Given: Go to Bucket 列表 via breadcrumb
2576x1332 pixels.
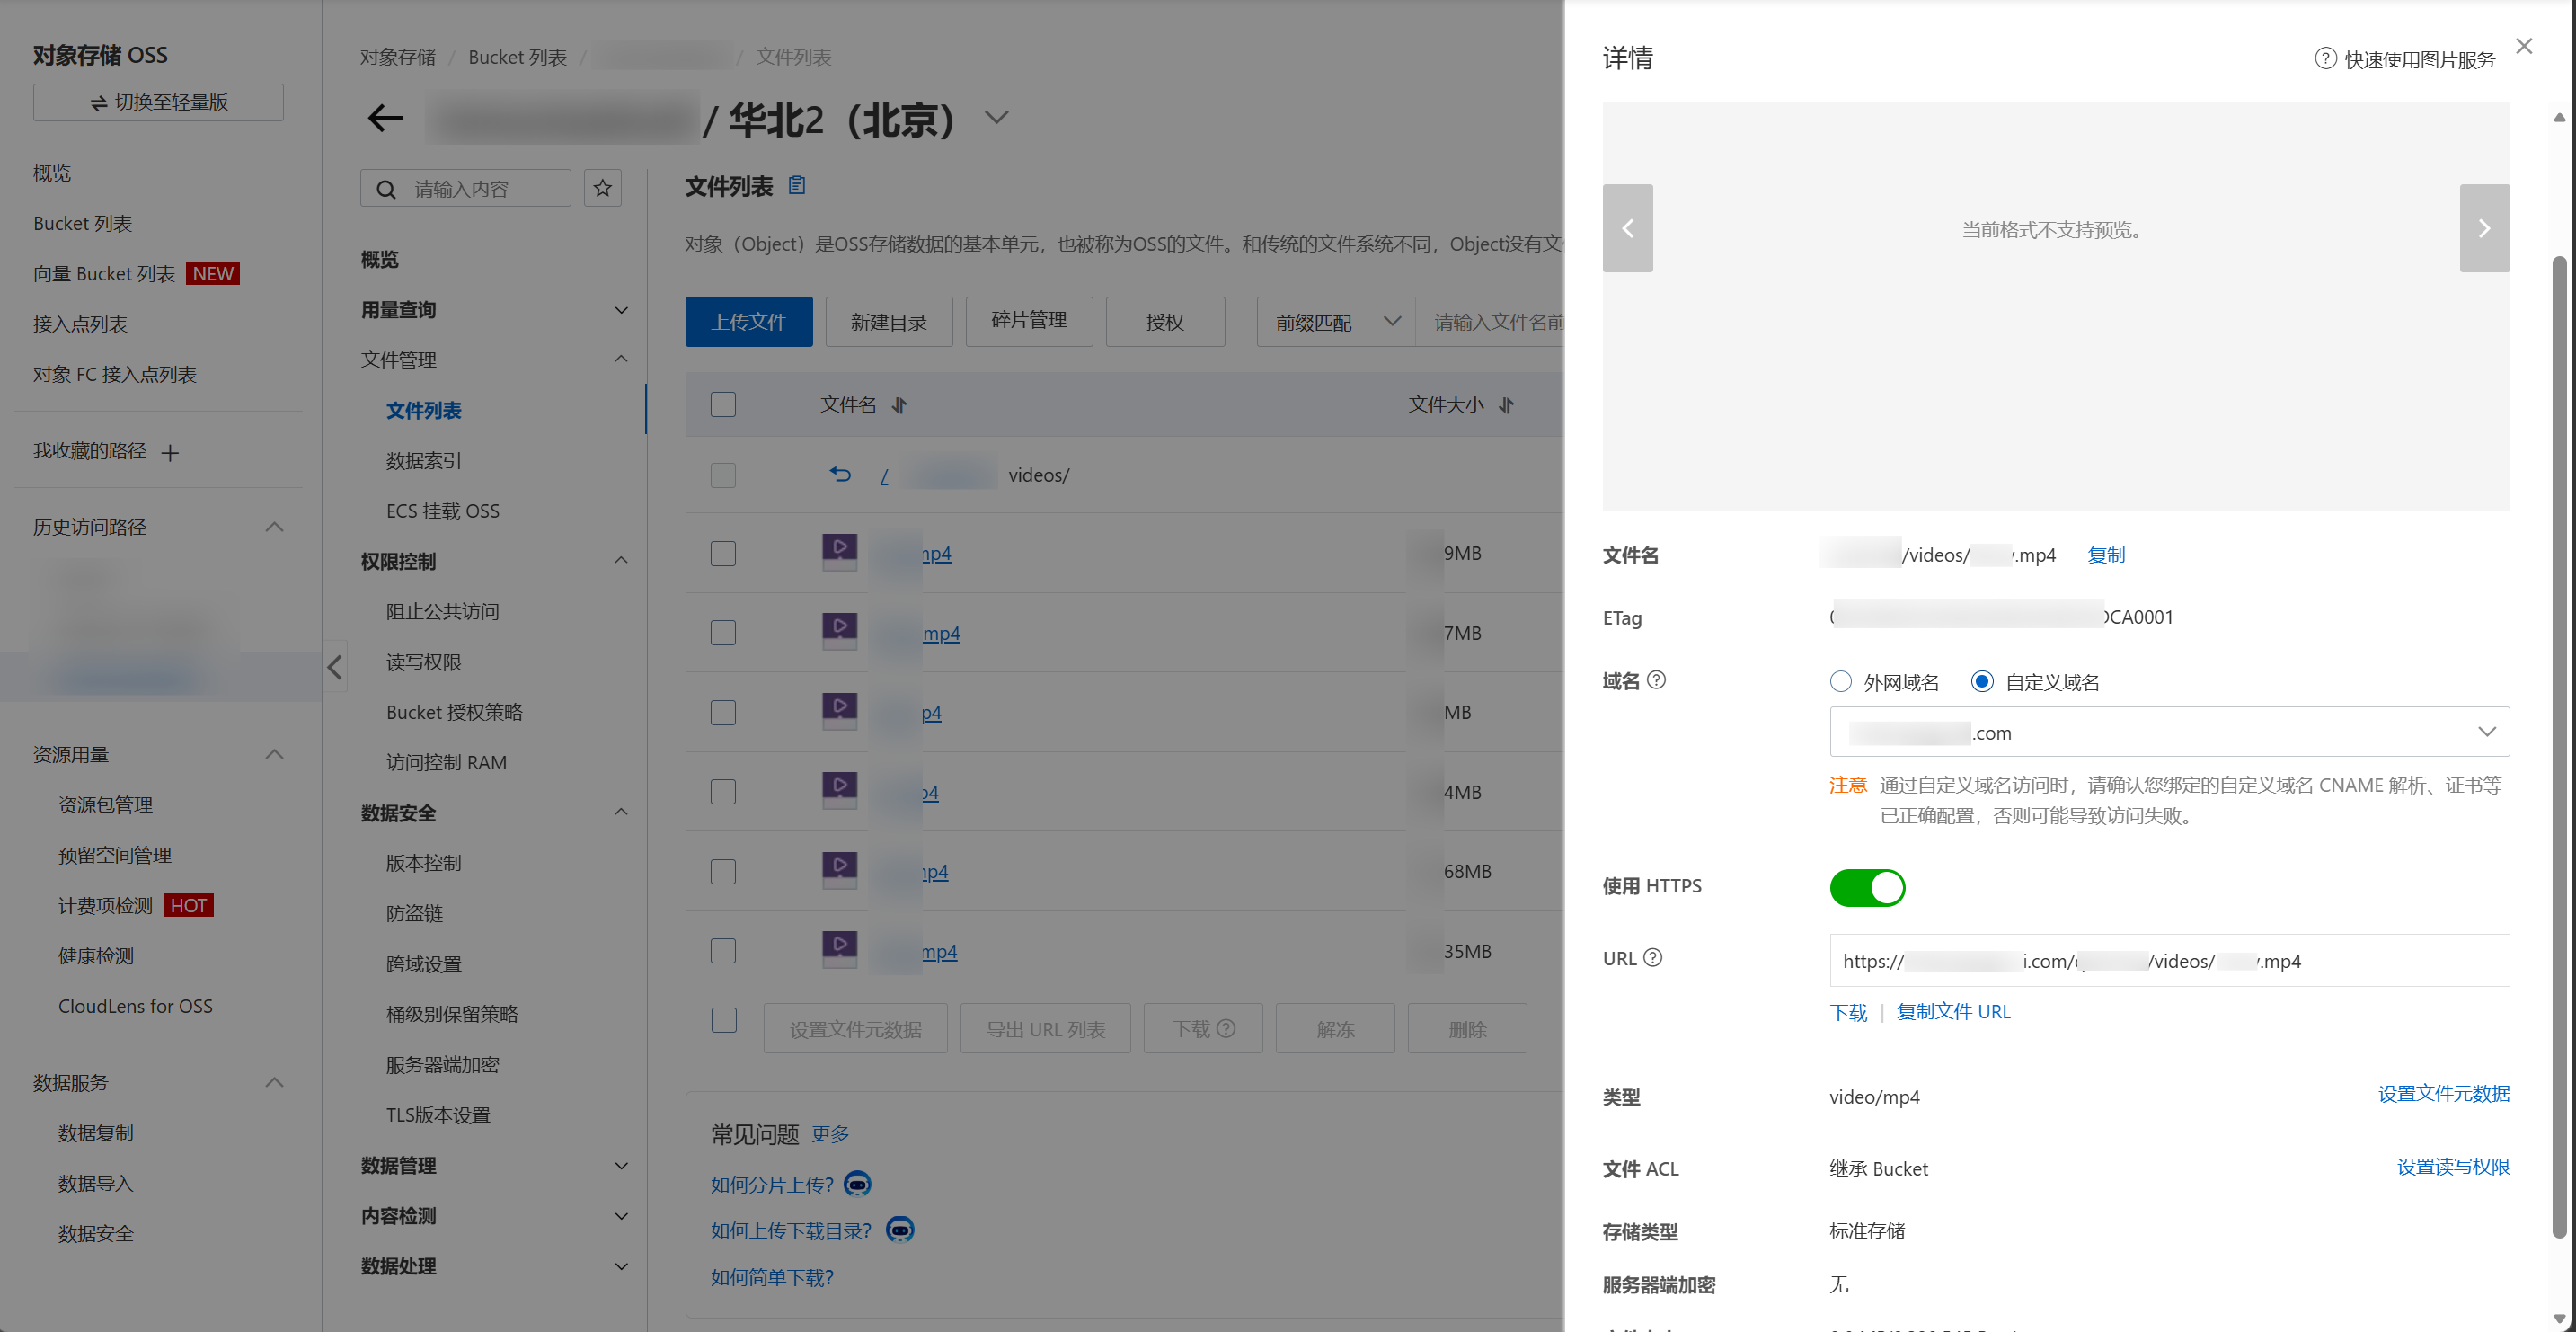Looking at the screenshot, I should tap(517, 57).
